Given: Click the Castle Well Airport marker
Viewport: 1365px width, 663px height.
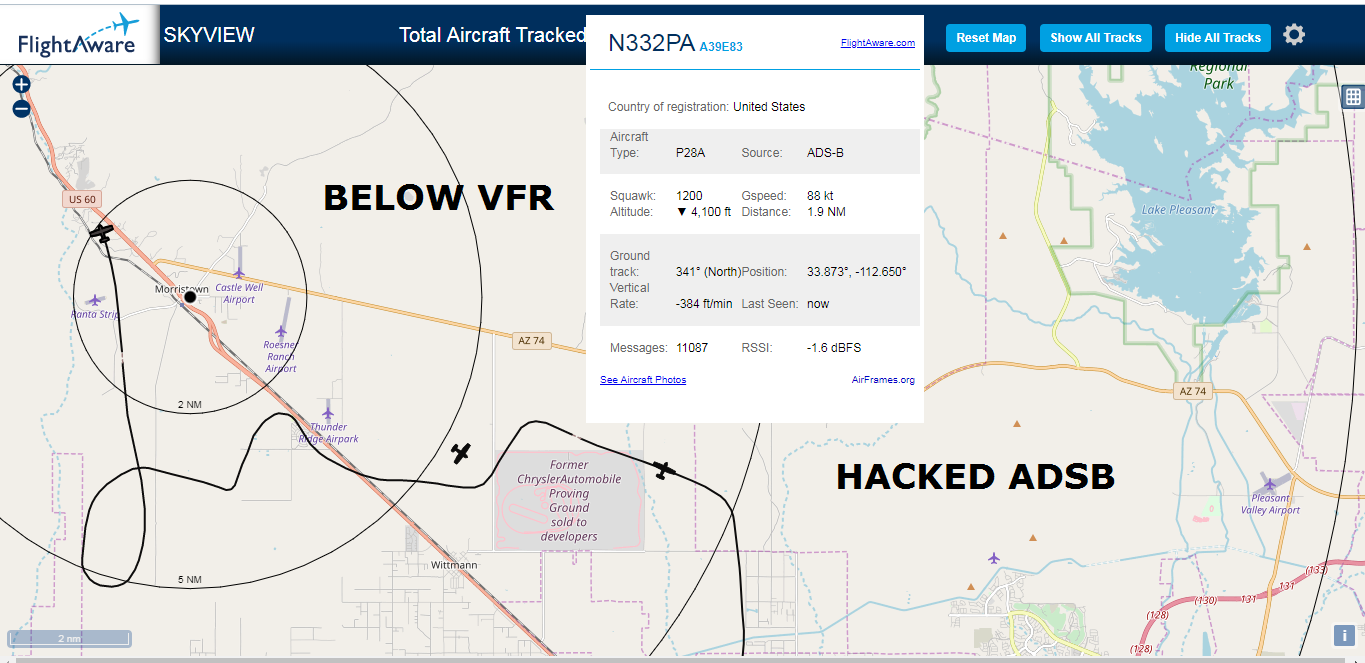Looking at the screenshot, I should [239, 272].
